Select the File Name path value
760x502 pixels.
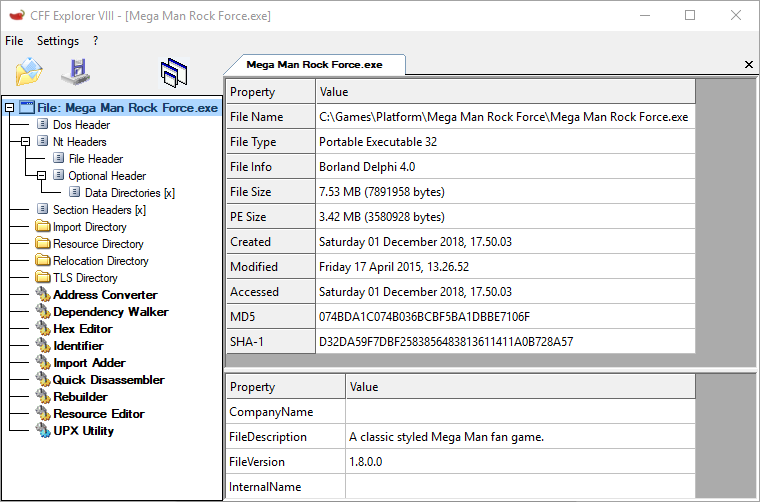click(x=506, y=117)
